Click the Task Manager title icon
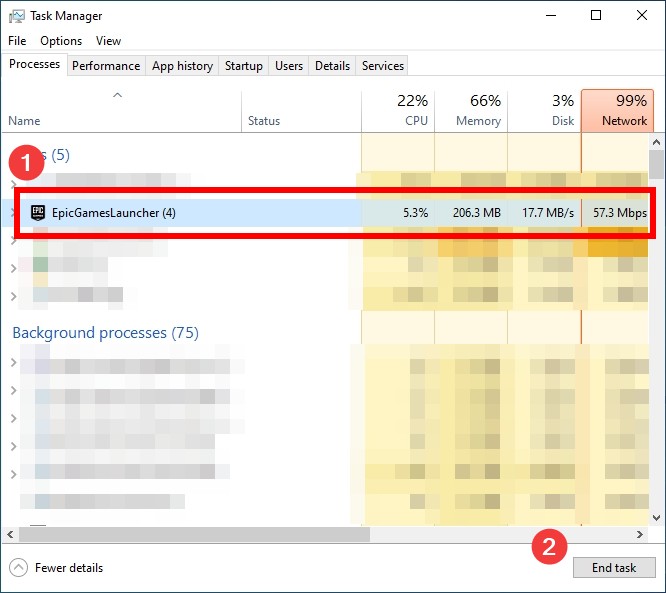Viewport: 666px width, 593px height. click(x=17, y=16)
